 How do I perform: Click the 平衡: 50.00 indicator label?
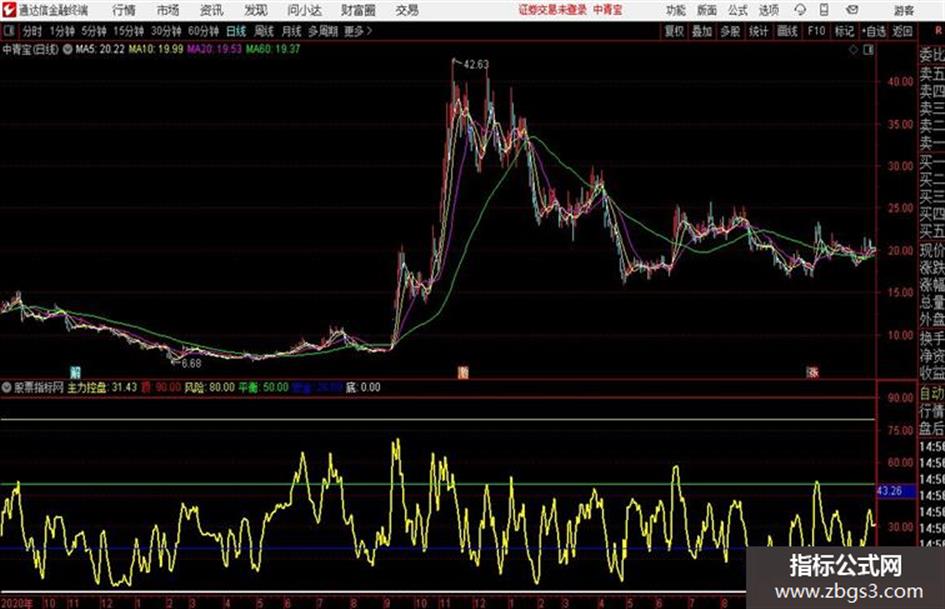point(263,387)
